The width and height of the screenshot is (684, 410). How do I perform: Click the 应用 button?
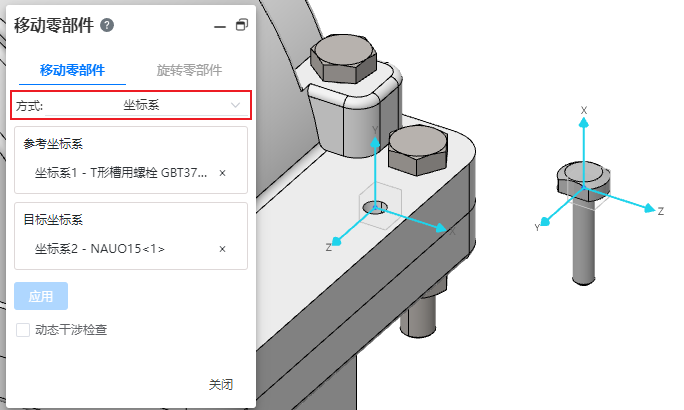pyautogui.click(x=41, y=296)
